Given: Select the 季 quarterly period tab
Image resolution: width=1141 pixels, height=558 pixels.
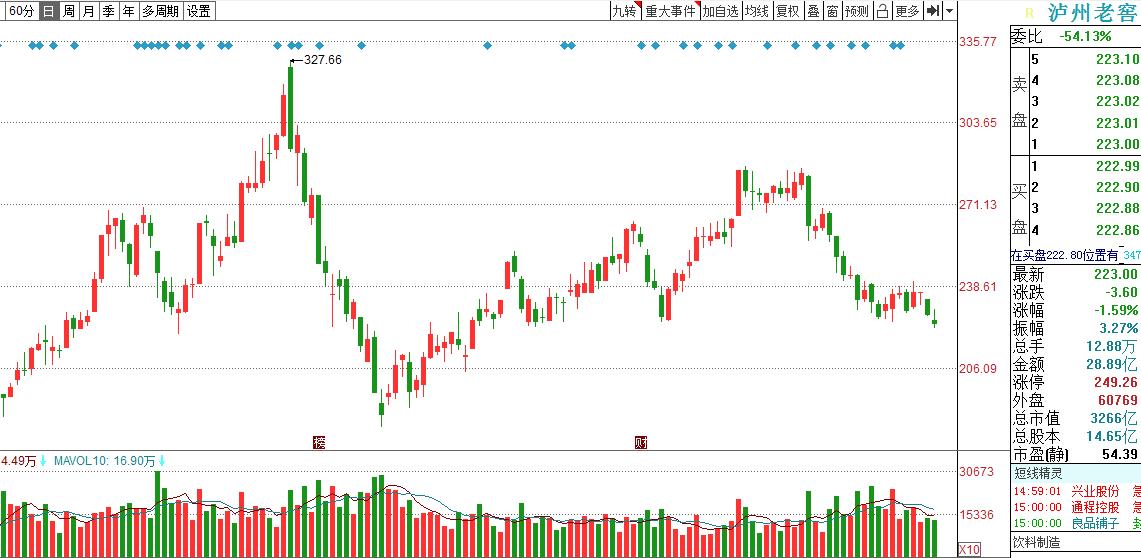Looking at the screenshot, I should (x=108, y=11).
